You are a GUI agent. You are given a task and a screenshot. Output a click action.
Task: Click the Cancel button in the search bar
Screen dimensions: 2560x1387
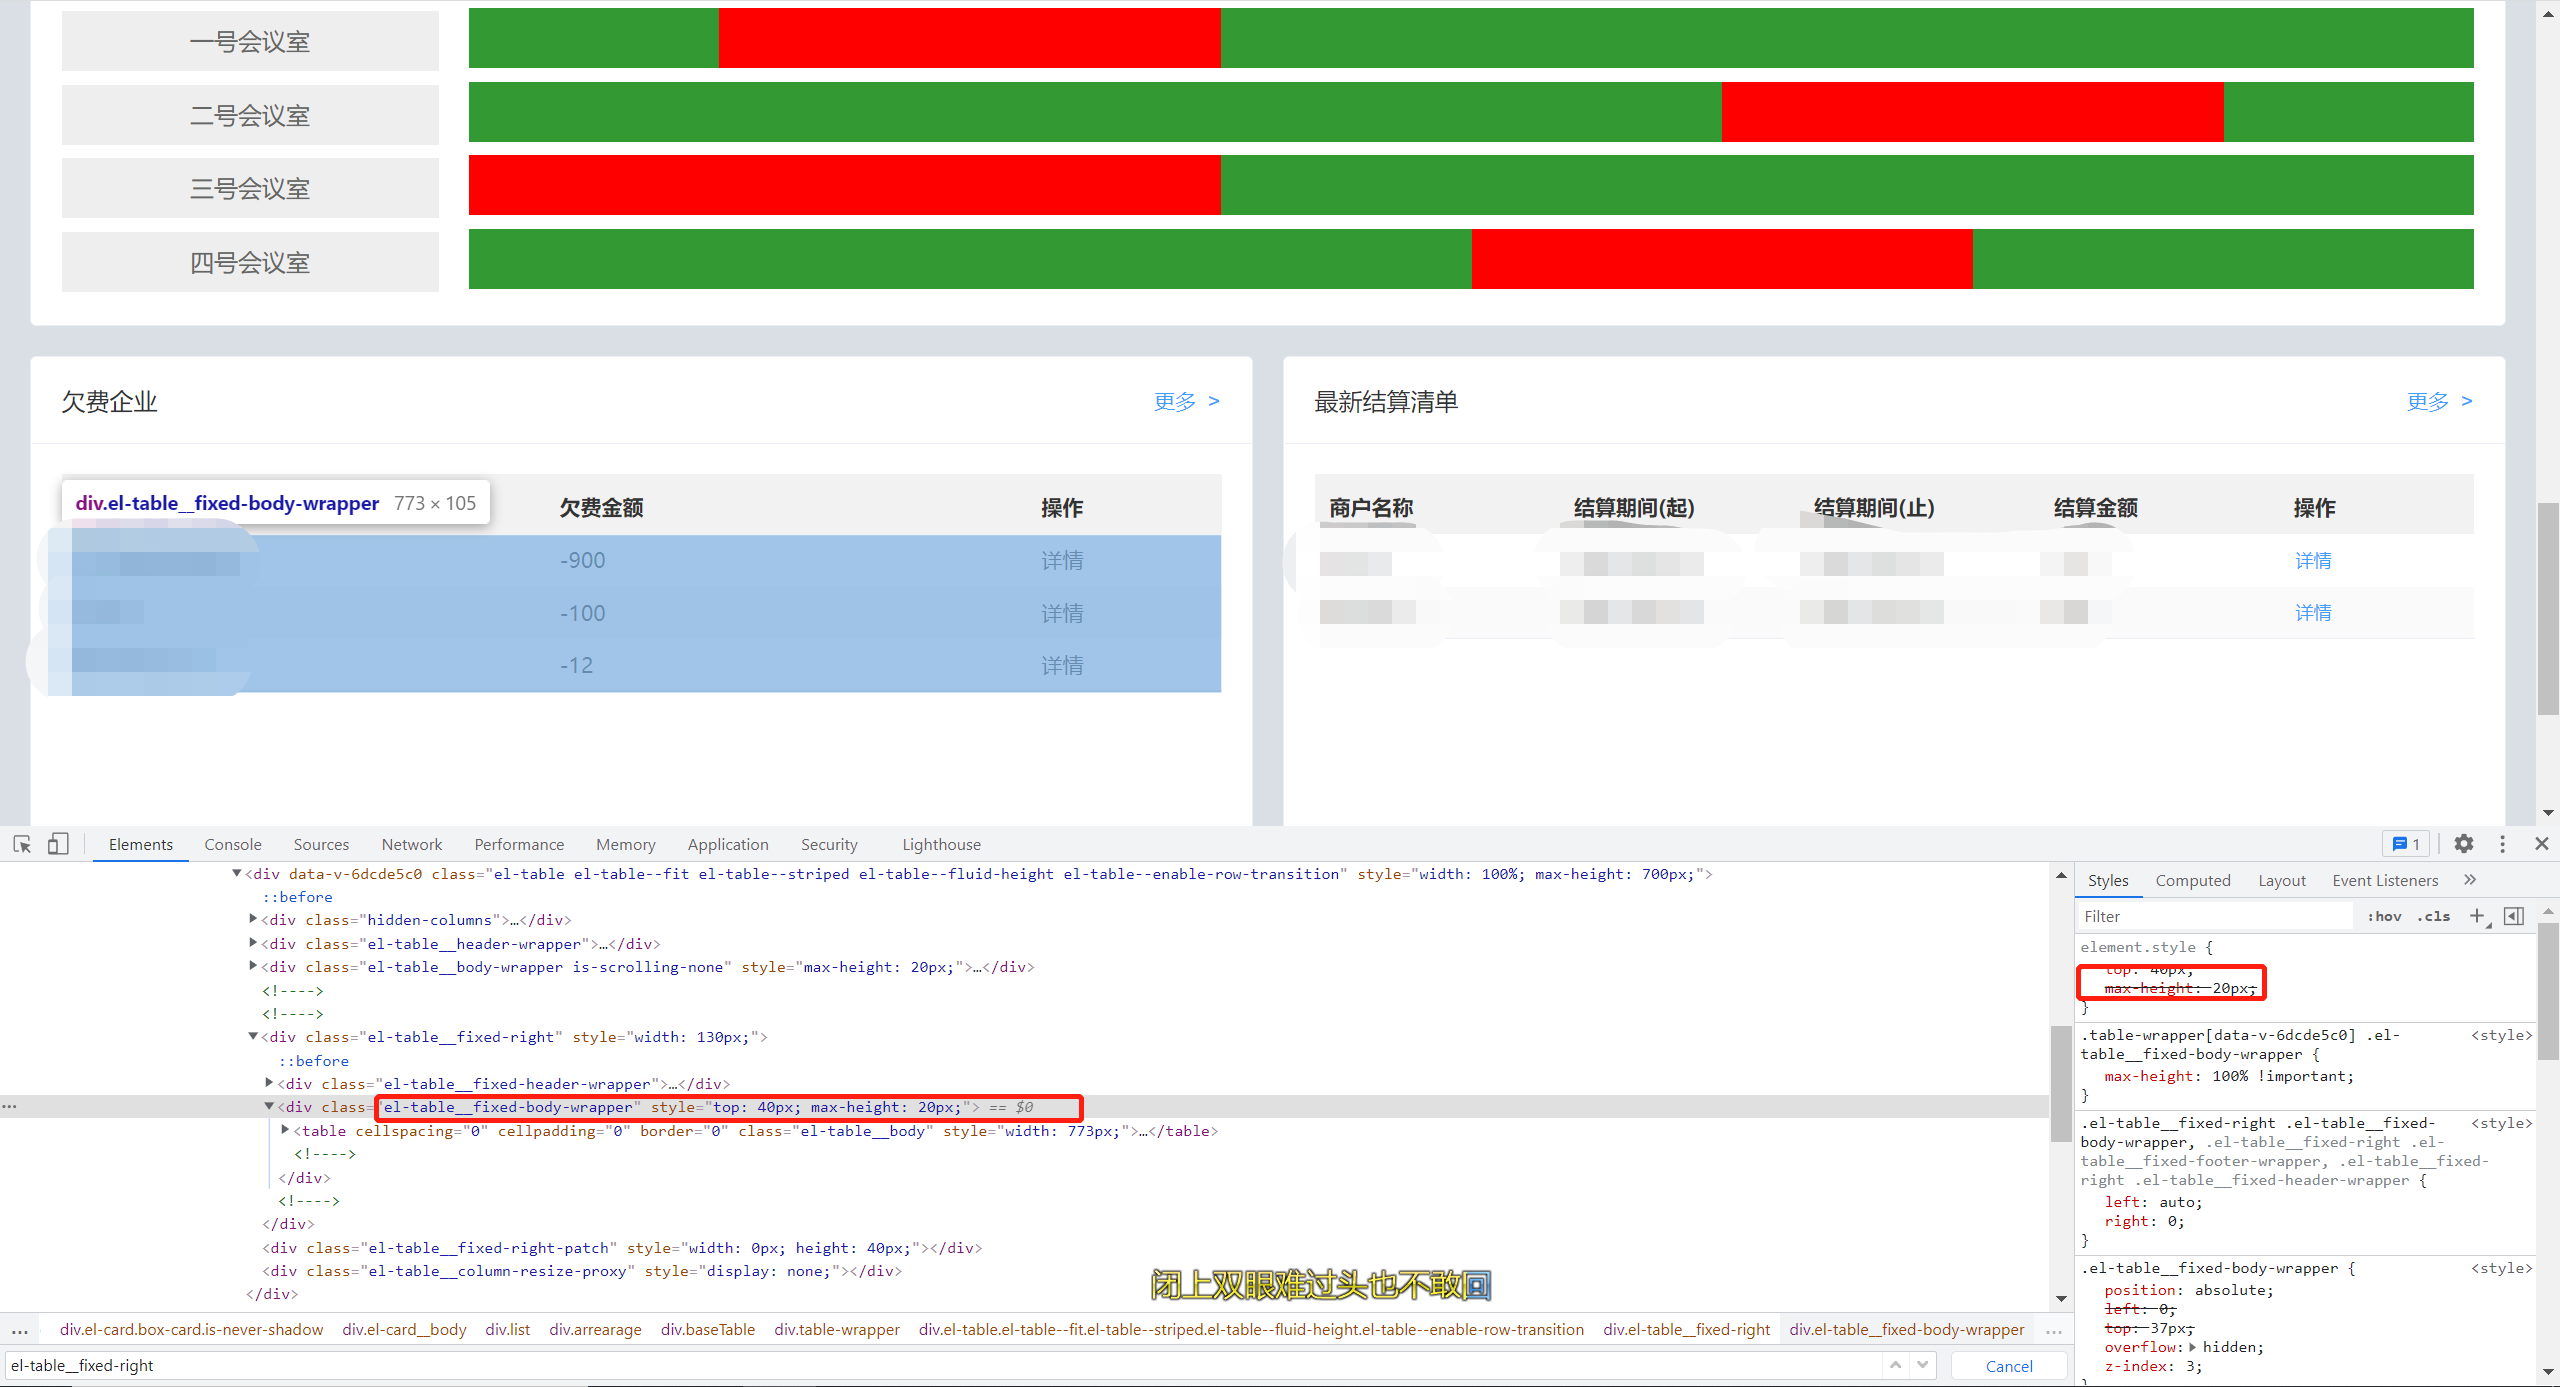coord(2008,1365)
